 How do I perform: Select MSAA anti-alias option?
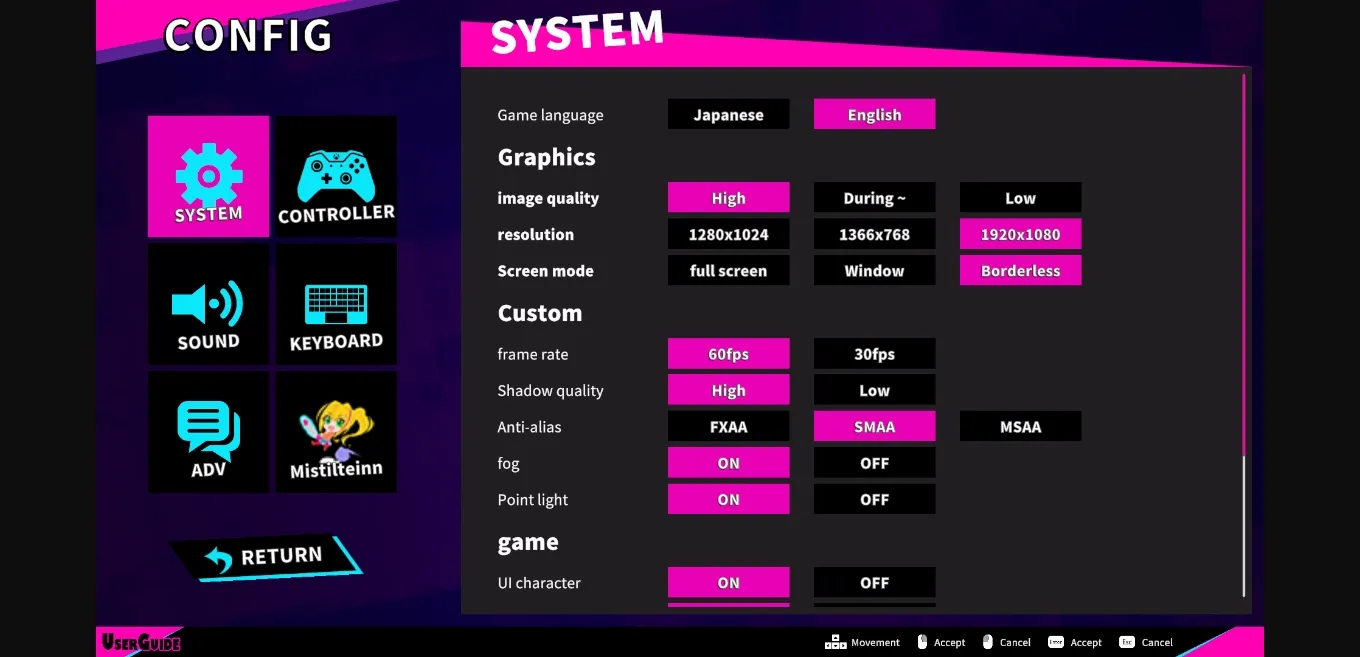point(1020,426)
